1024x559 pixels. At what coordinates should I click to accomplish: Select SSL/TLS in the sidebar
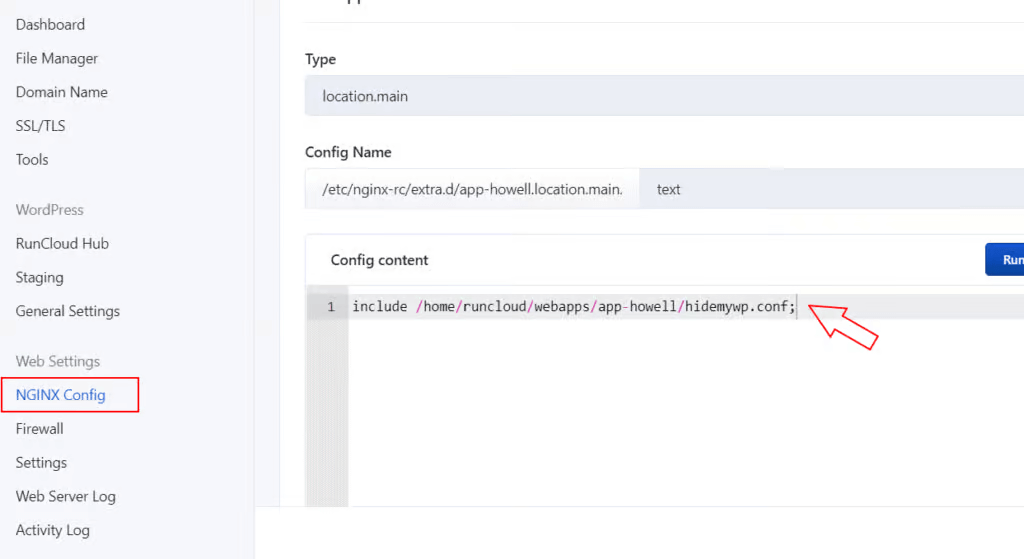pos(40,126)
